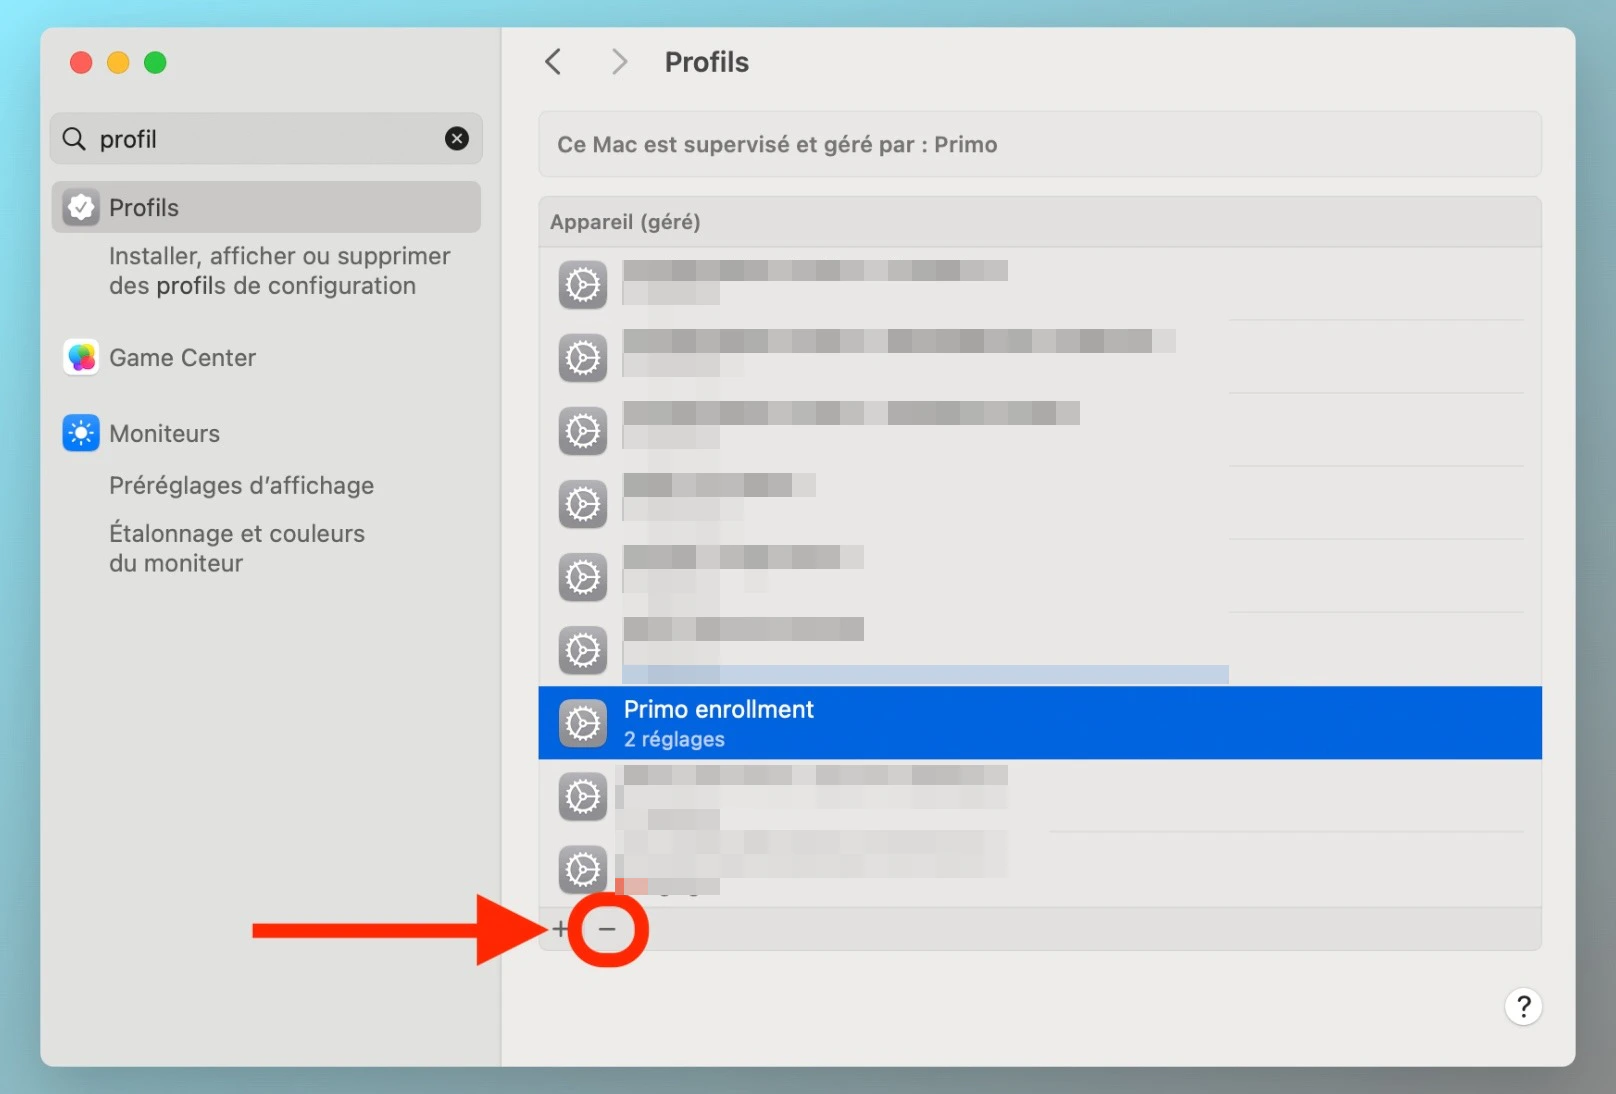Open 'Installer, afficher ou supprimer des profils' entry
Image resolution: width=1616 pixels, height=1094 pixels.
[279, 270]
